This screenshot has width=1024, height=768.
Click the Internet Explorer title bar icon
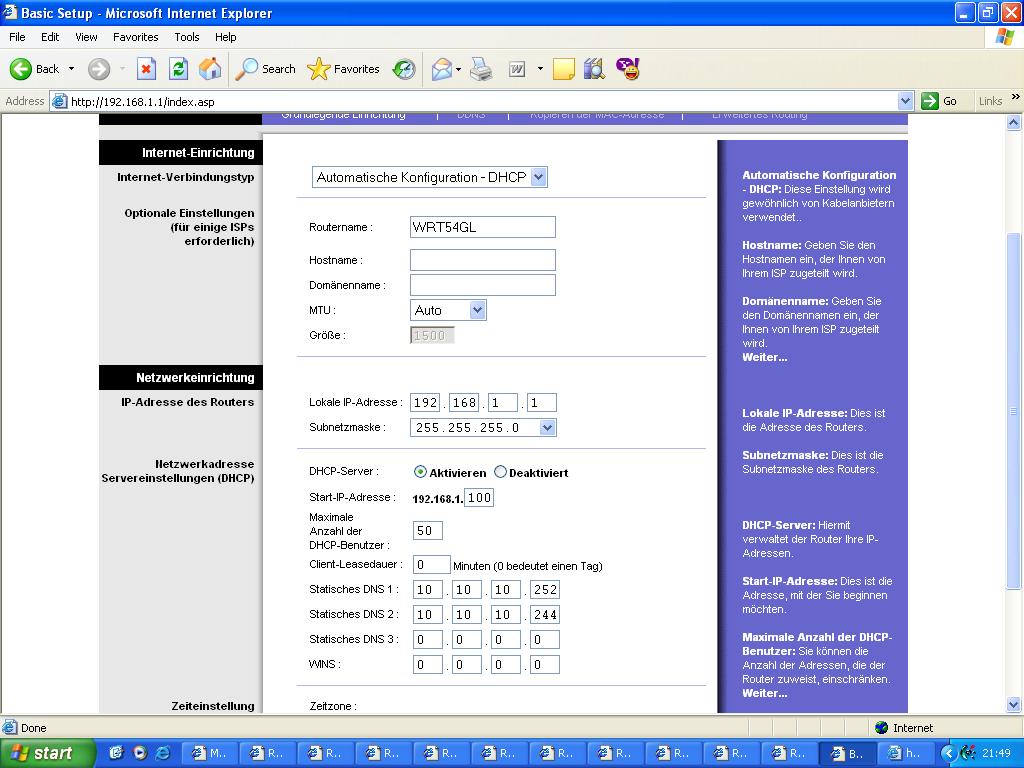point(10,12)
